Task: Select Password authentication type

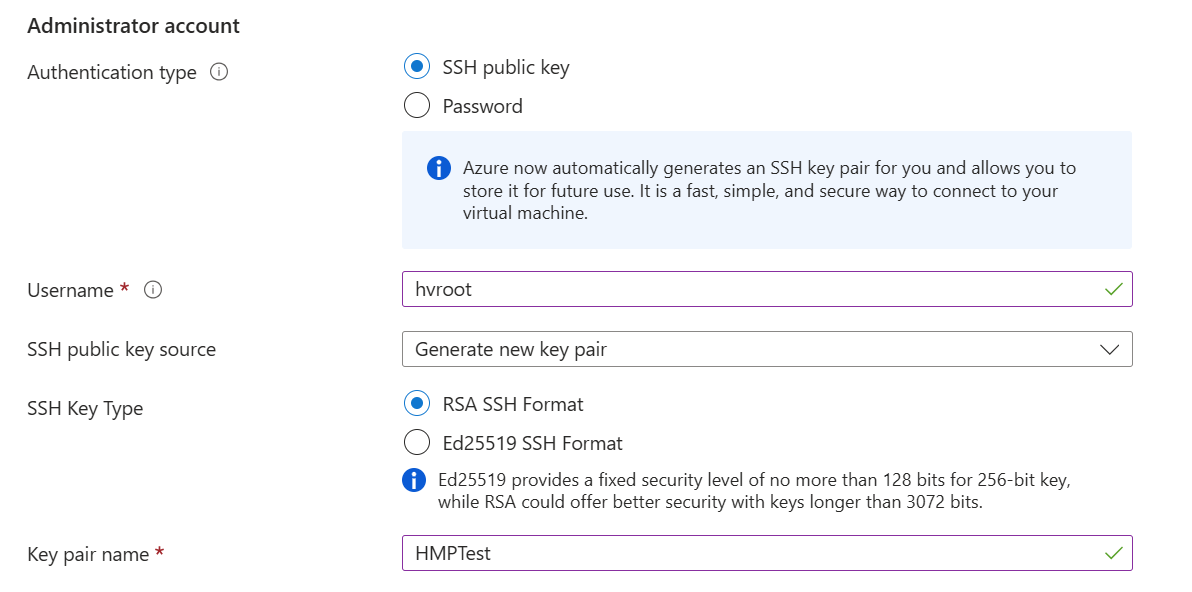Action: coord(417,105)
